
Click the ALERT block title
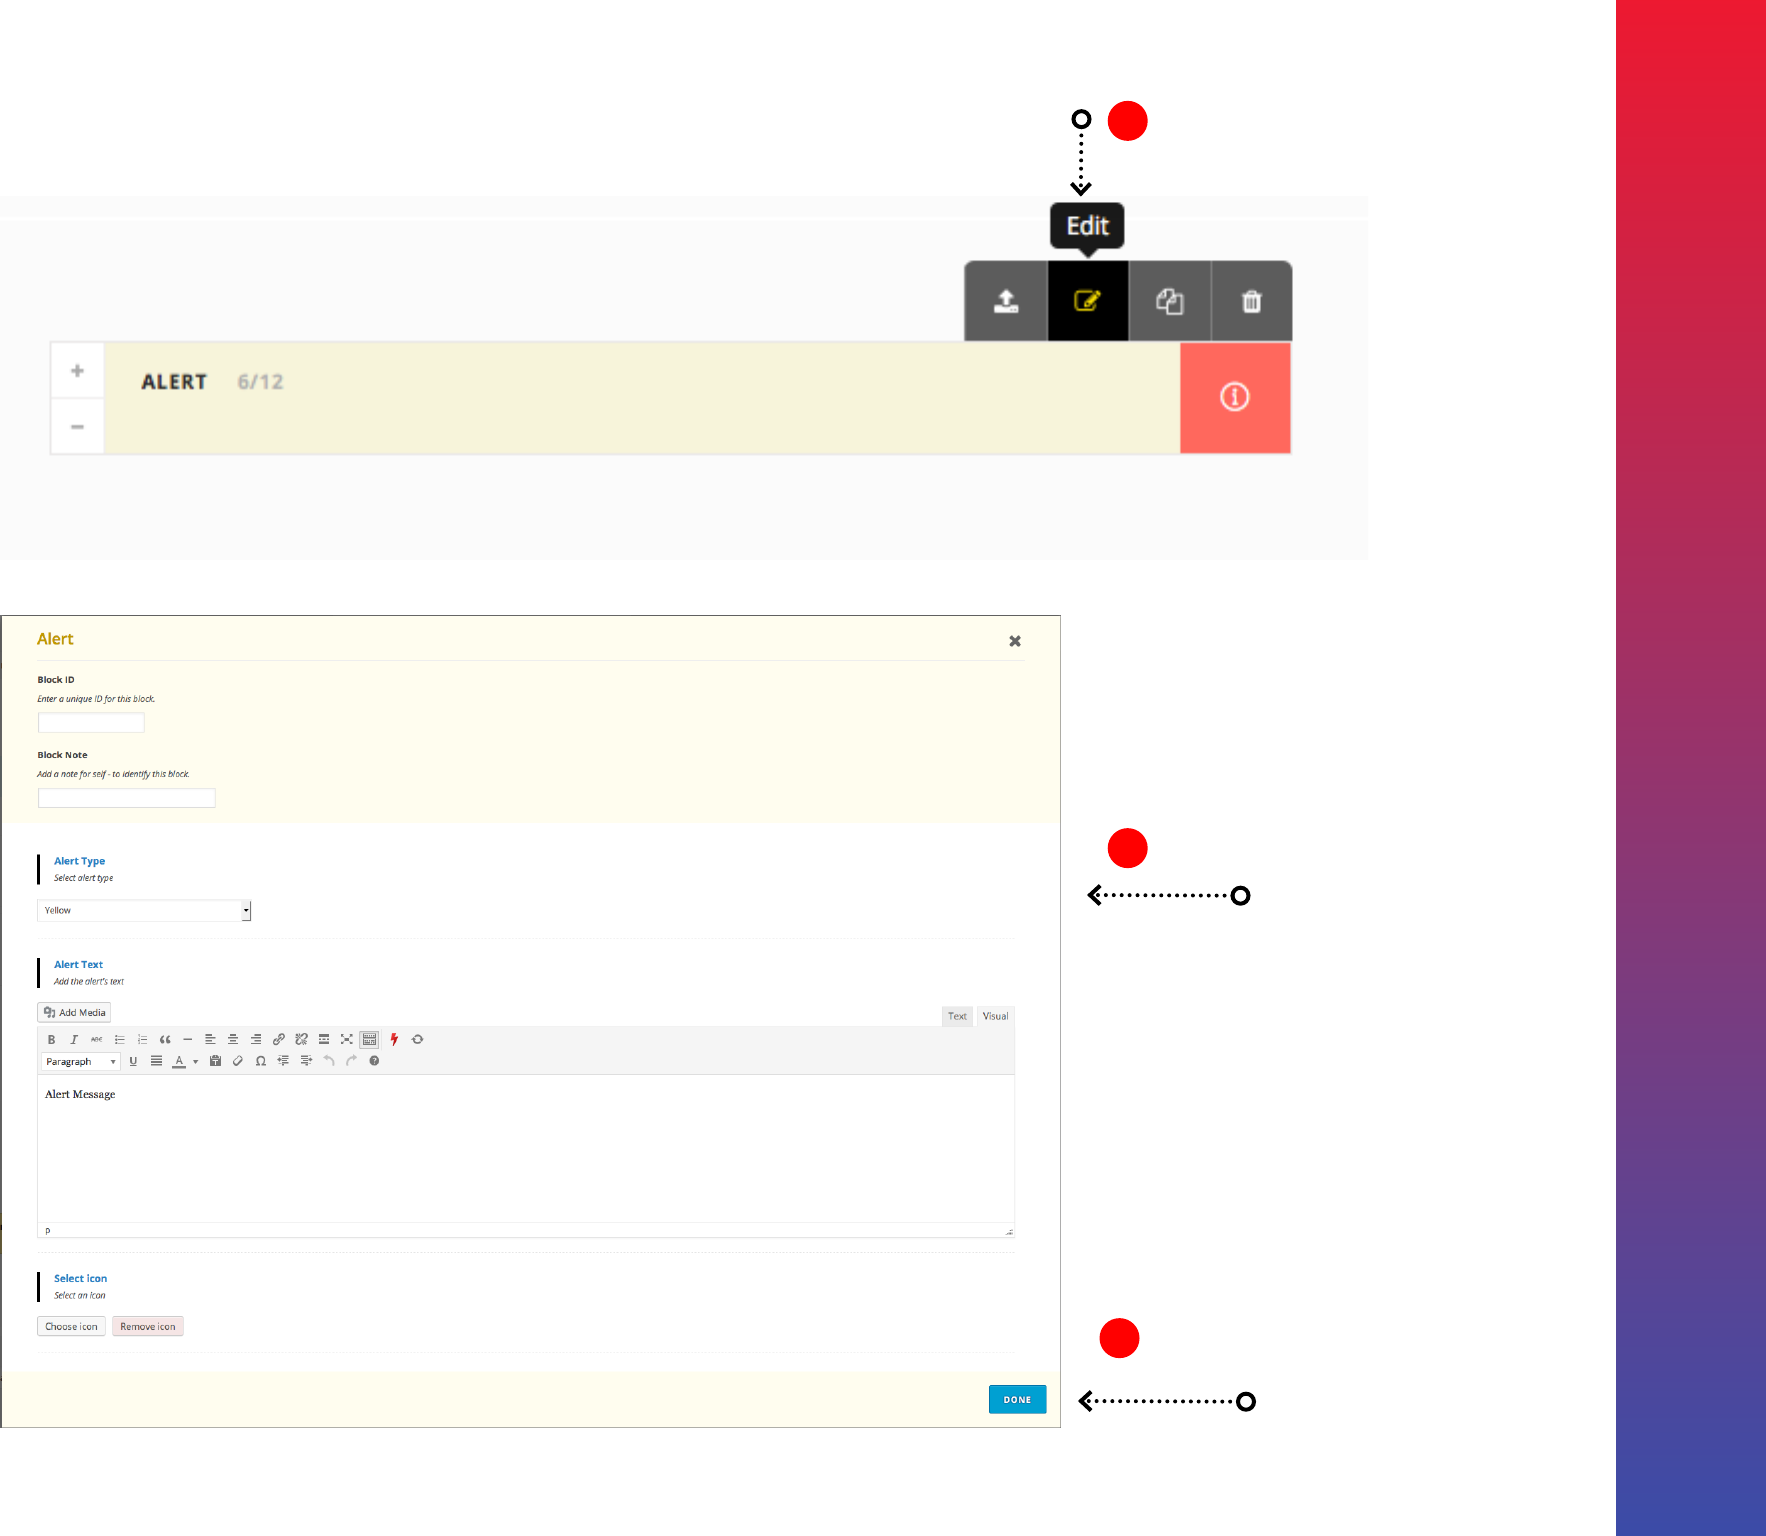pos(174,382)
